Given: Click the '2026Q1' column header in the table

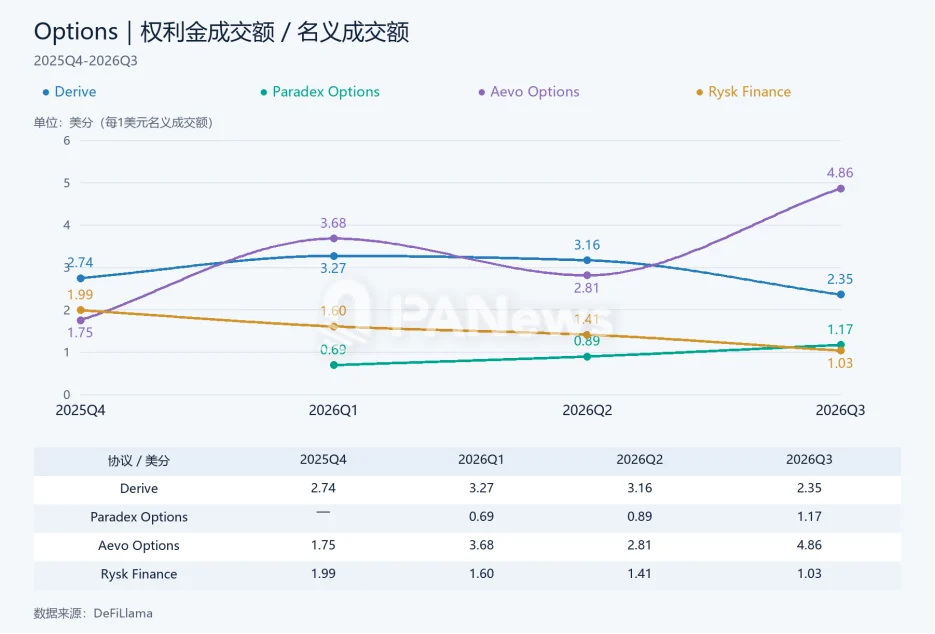Looking at the screenshot, I should pos(481,460).
